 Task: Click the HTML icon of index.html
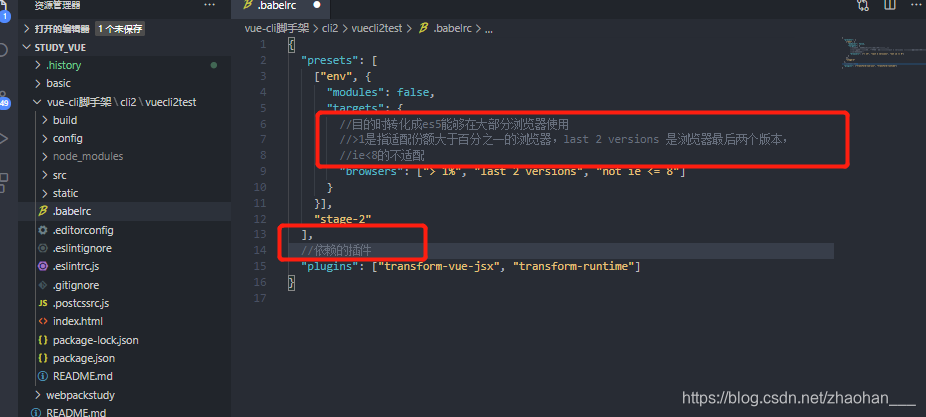point(43,321)
